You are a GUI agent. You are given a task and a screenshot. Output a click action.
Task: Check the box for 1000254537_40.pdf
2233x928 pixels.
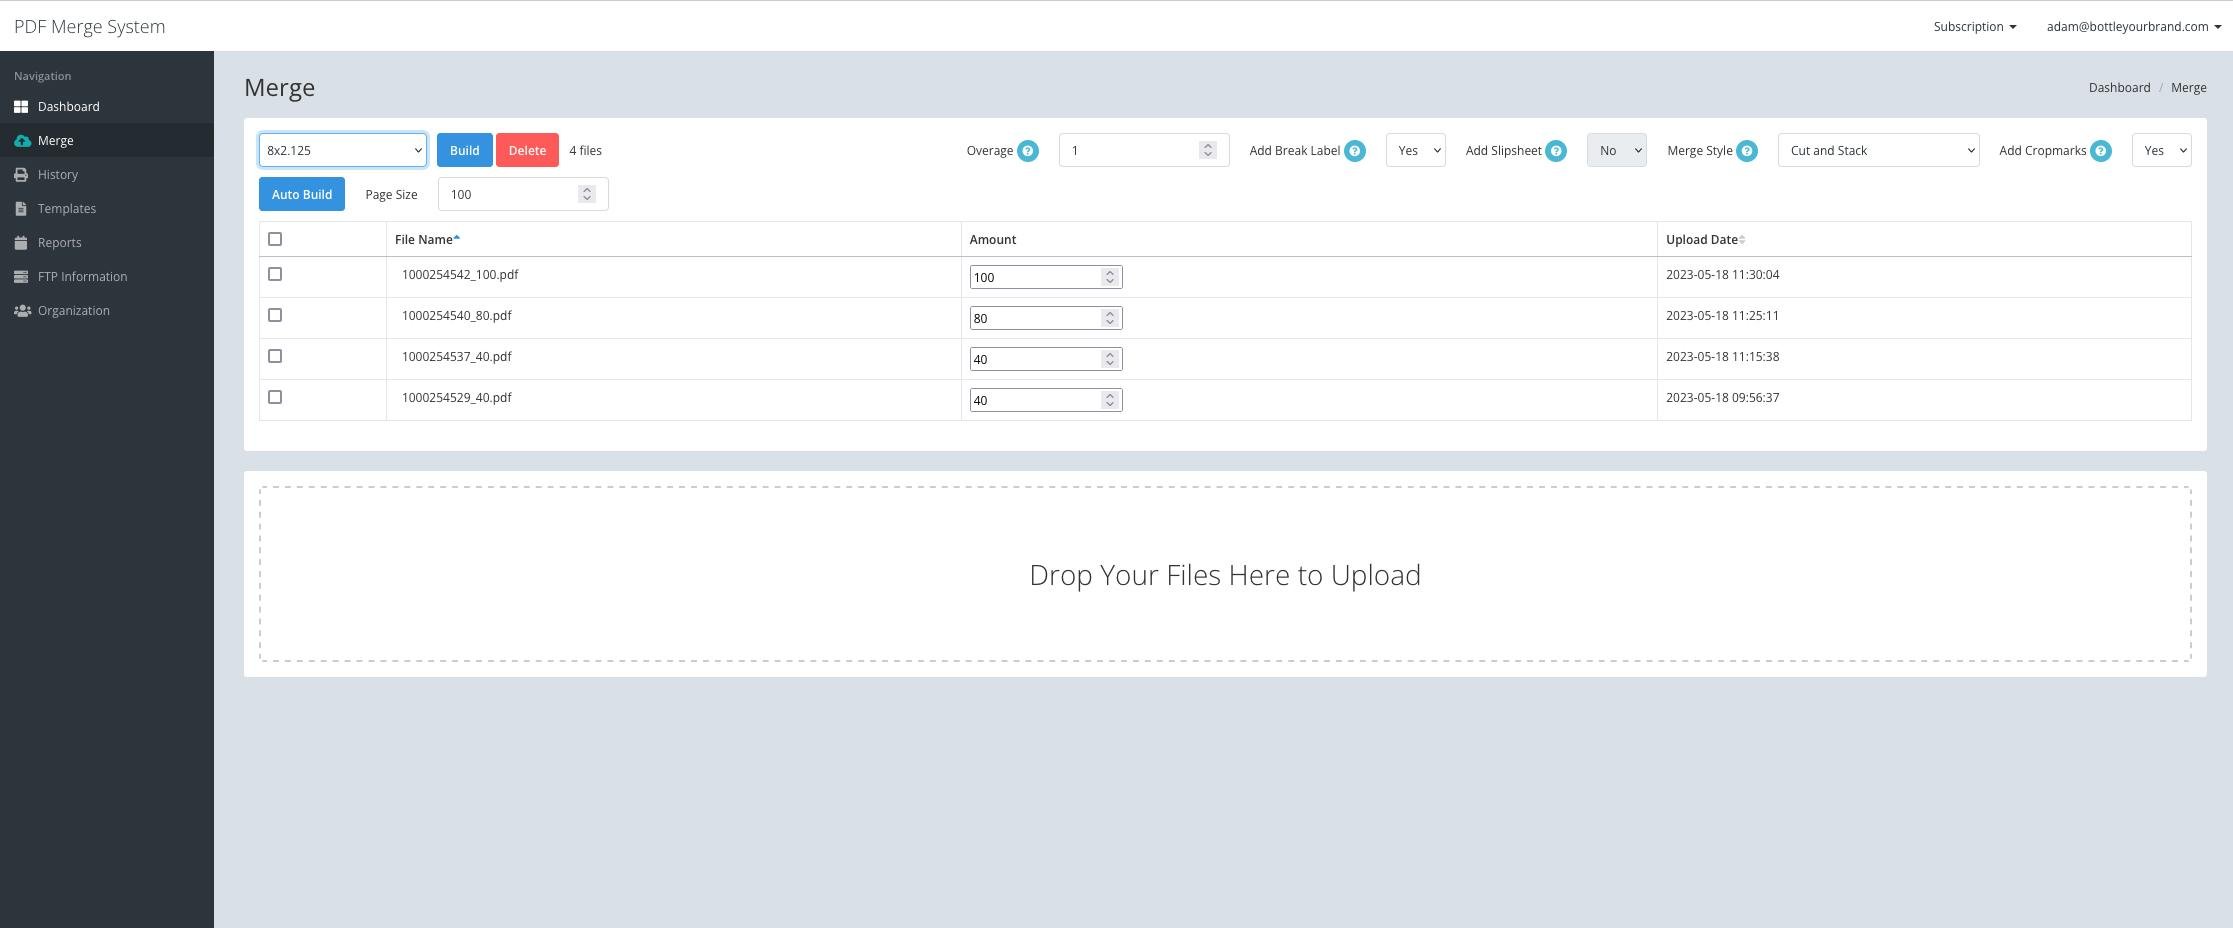275,356
